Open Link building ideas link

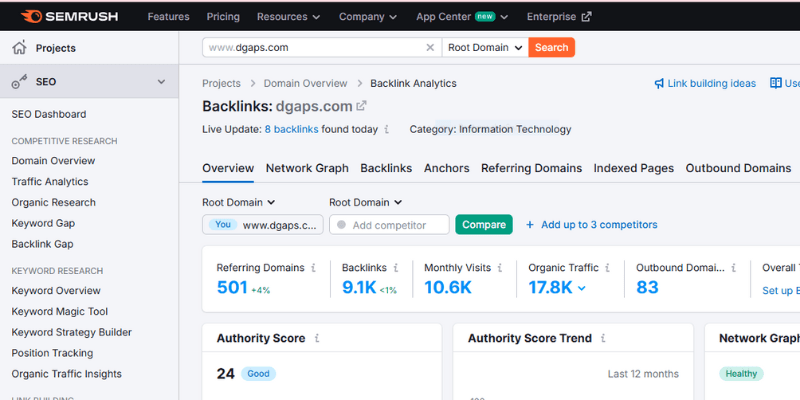(x=712, y=84)
